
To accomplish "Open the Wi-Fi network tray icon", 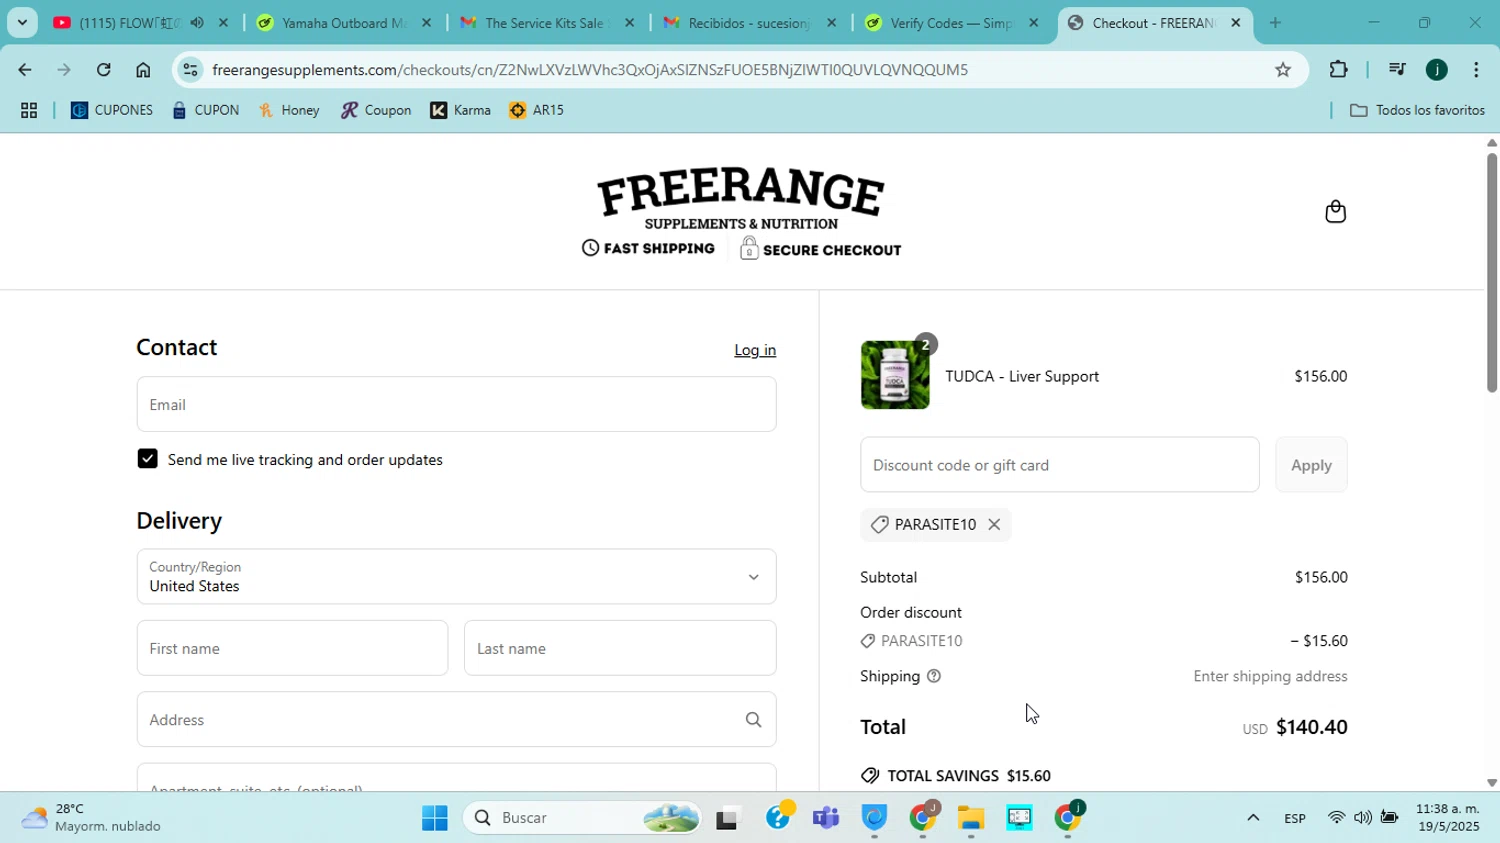I will click(1336, 818).
